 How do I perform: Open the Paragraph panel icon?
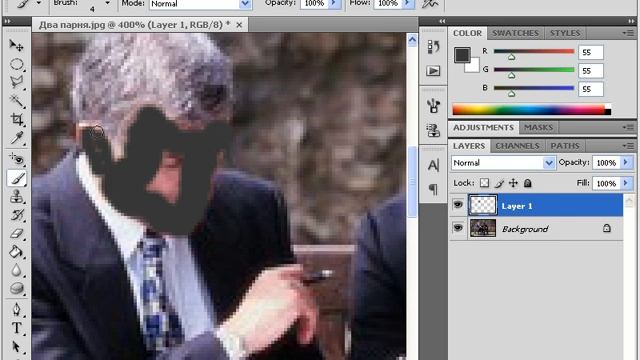coord(433,189)
